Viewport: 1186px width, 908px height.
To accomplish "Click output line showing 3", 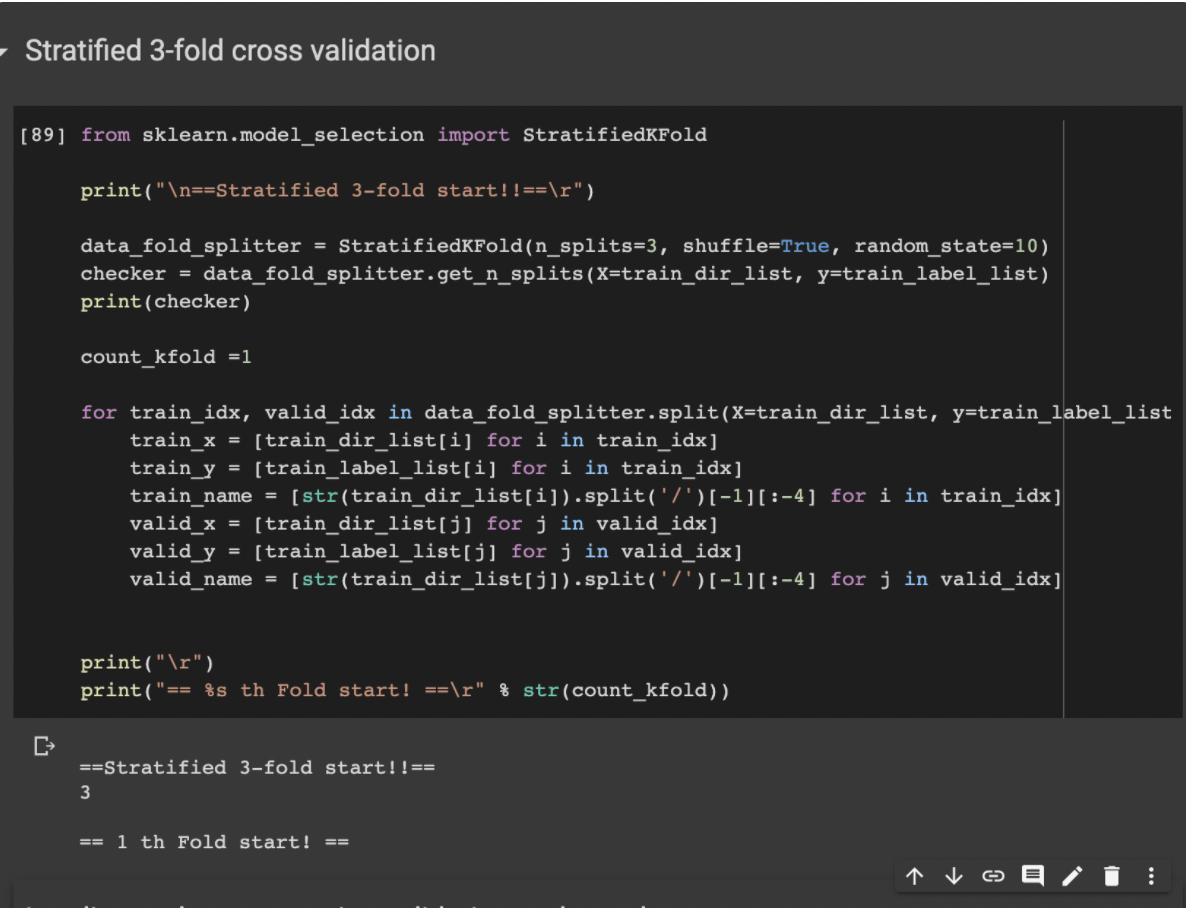I will (x=85, y=792).
